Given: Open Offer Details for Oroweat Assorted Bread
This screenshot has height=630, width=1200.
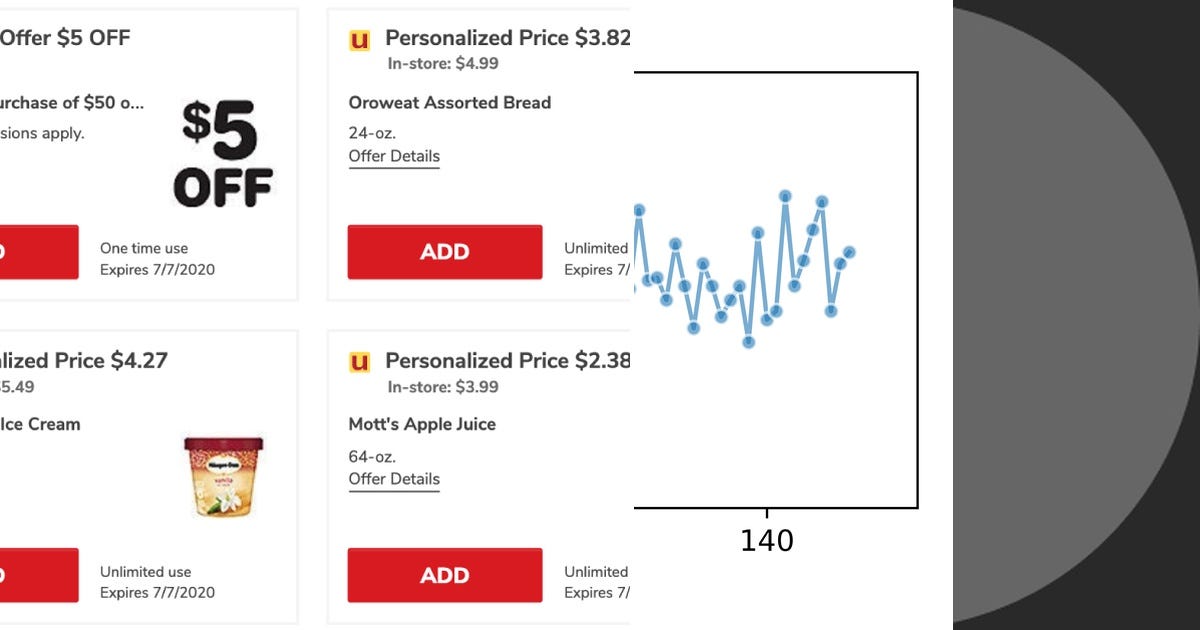Looking at the screenshot, I should tap(393, 156).
